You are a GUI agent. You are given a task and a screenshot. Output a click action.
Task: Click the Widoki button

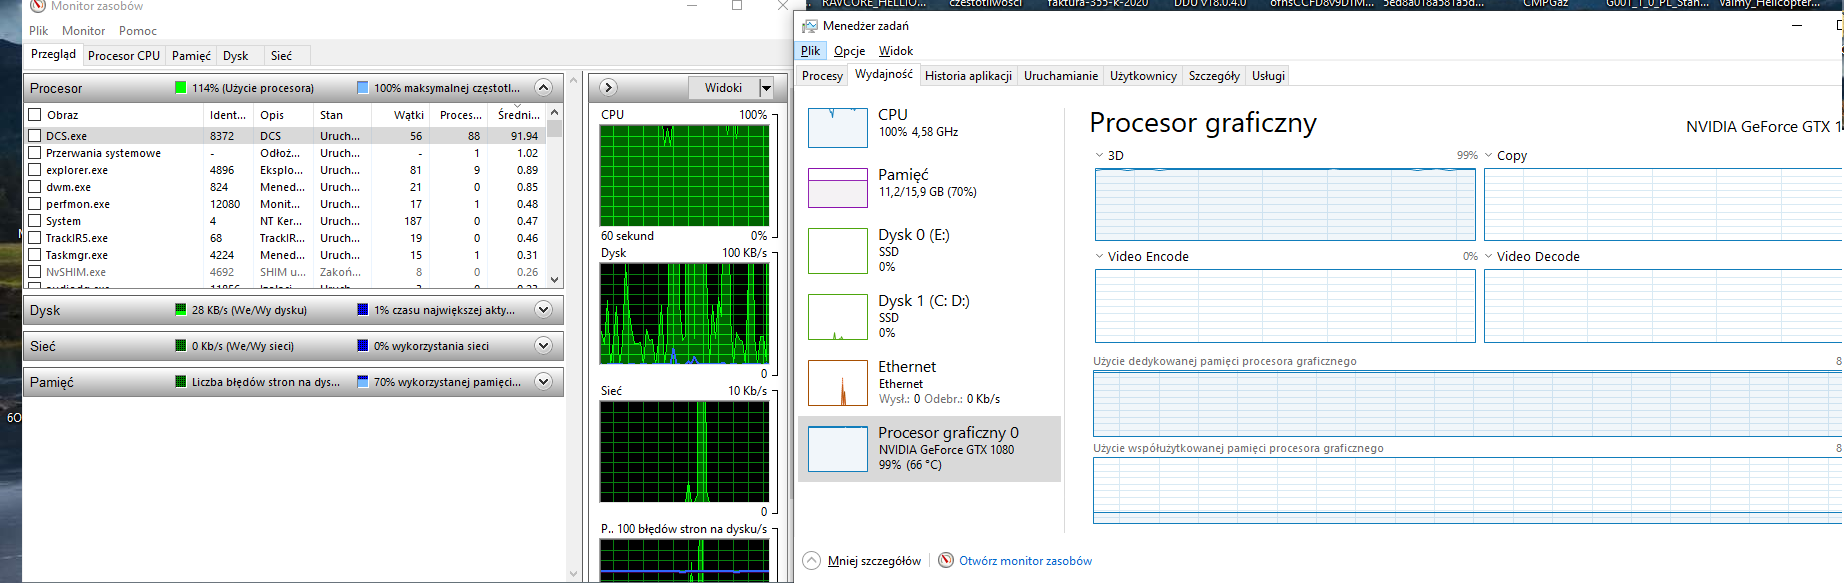(724, 88)
